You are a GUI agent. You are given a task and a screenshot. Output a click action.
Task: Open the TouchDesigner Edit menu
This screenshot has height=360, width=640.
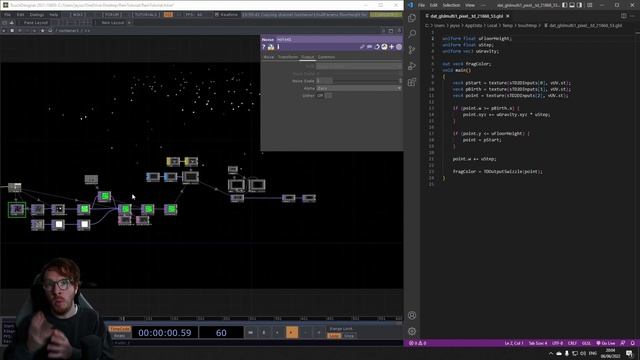click(x=20, y=14)
